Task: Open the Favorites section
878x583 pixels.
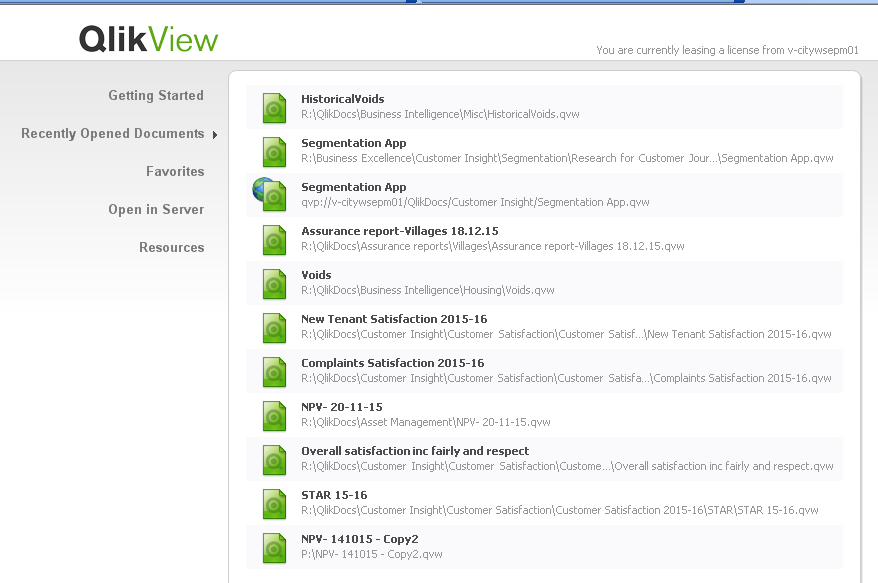Action: 175,171
